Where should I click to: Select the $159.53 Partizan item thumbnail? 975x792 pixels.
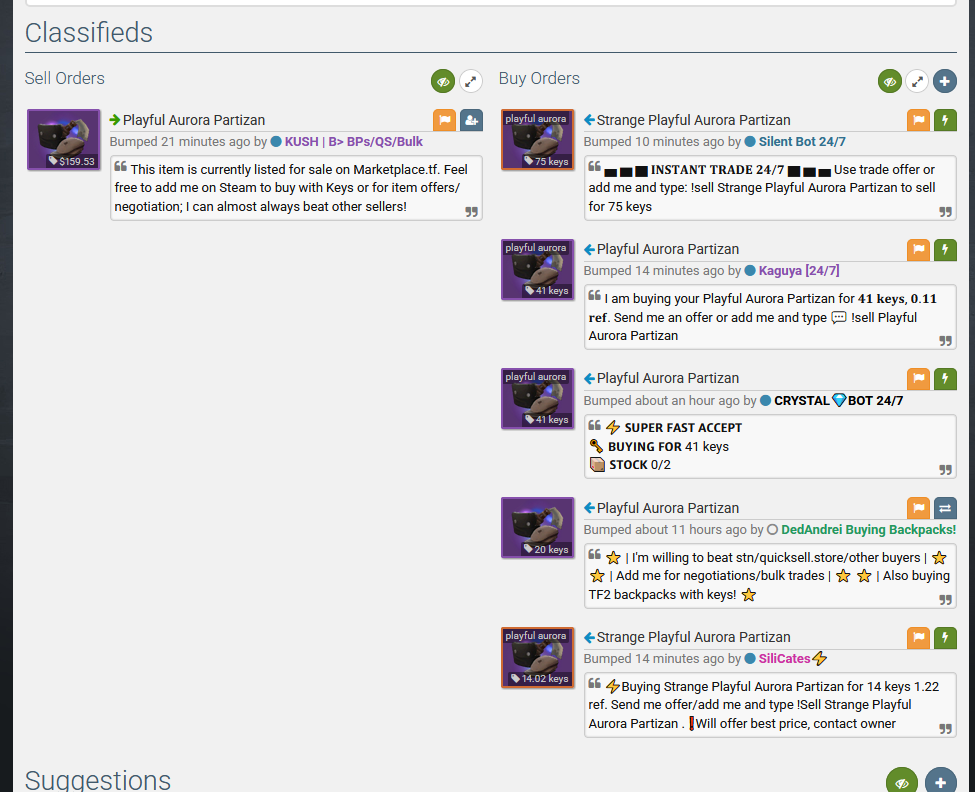63,140
